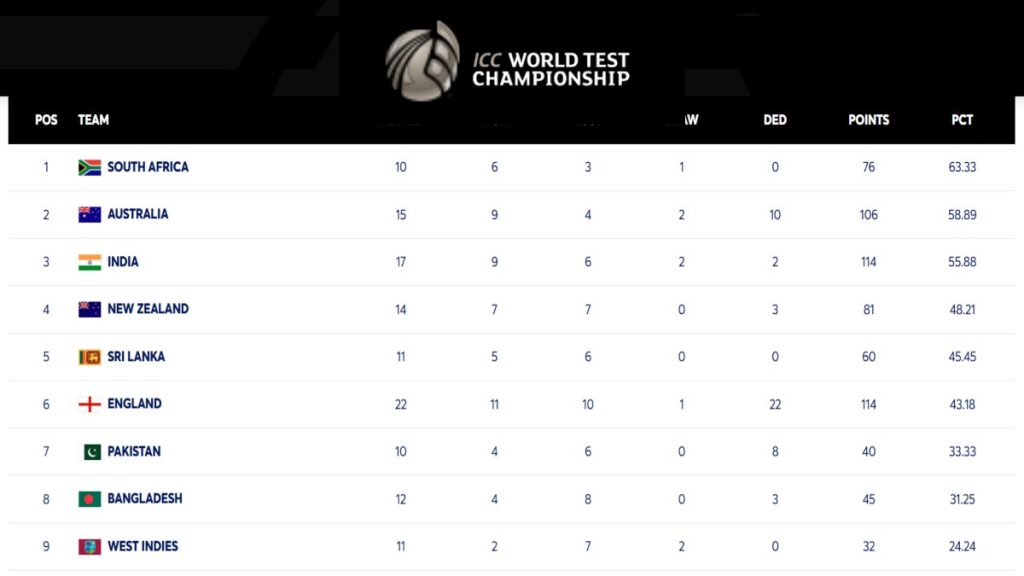Click the ICC World Test Championship logo
Image resolution: width=1024 pixels, height=576 pixels.
[508, 60]
